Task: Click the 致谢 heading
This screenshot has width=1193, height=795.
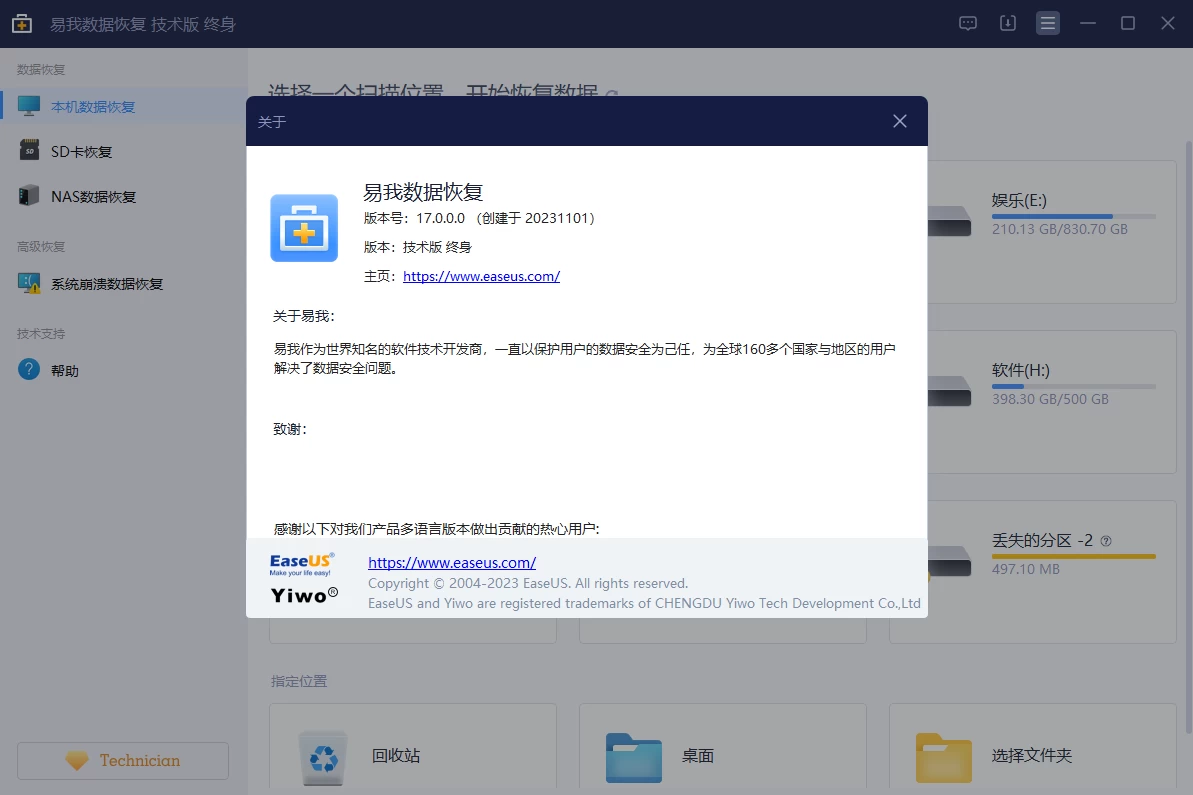Action: point(290,429)
